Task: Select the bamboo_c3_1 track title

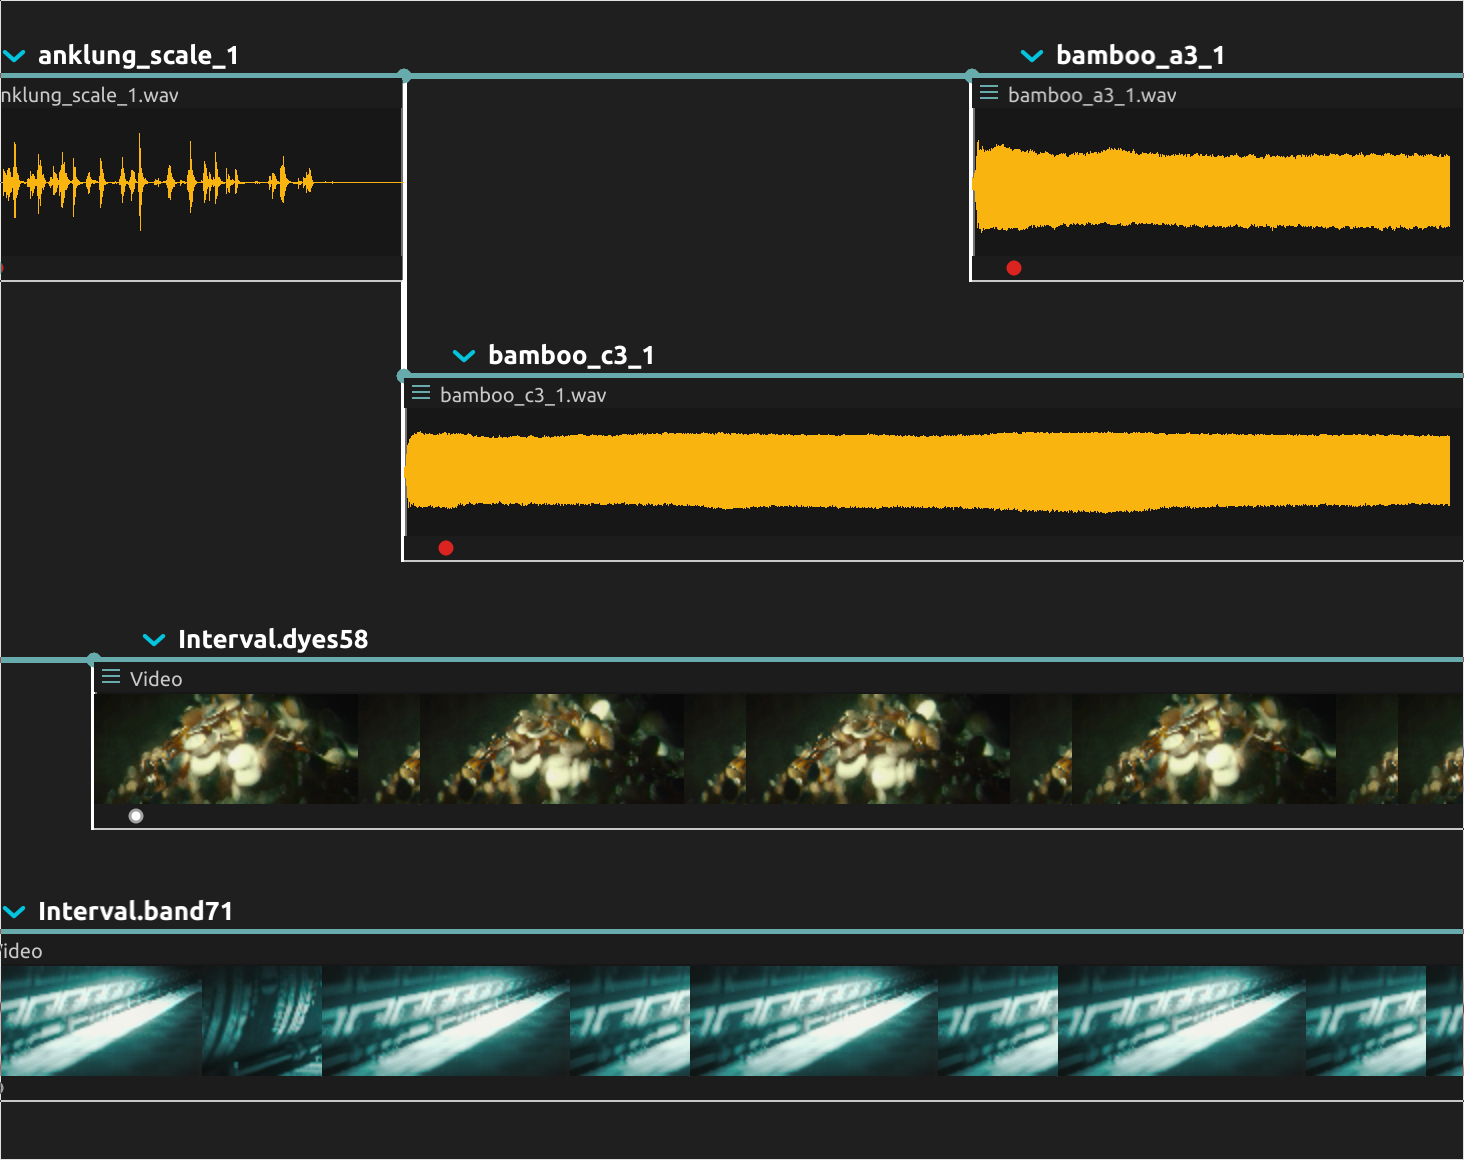Action: [x=571, y=356]
